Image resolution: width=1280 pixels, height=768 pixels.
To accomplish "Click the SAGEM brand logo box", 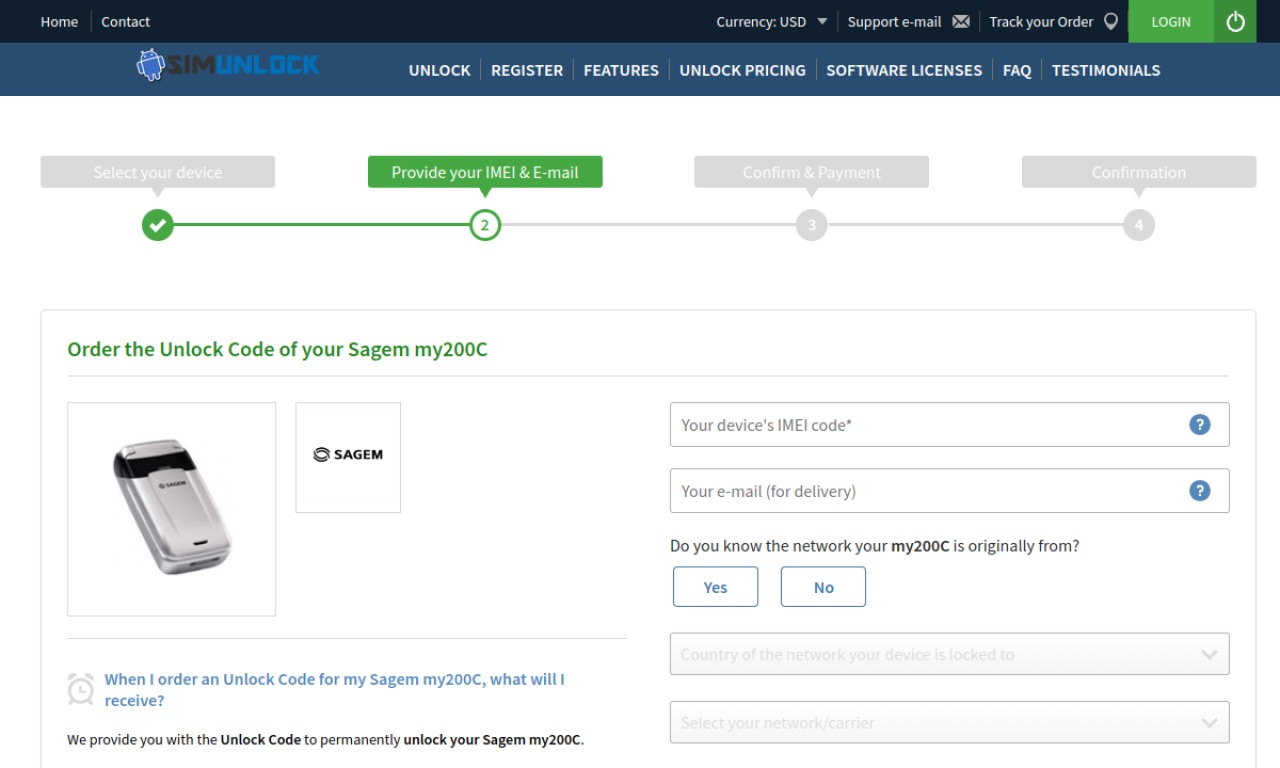I will pos(348,457).
